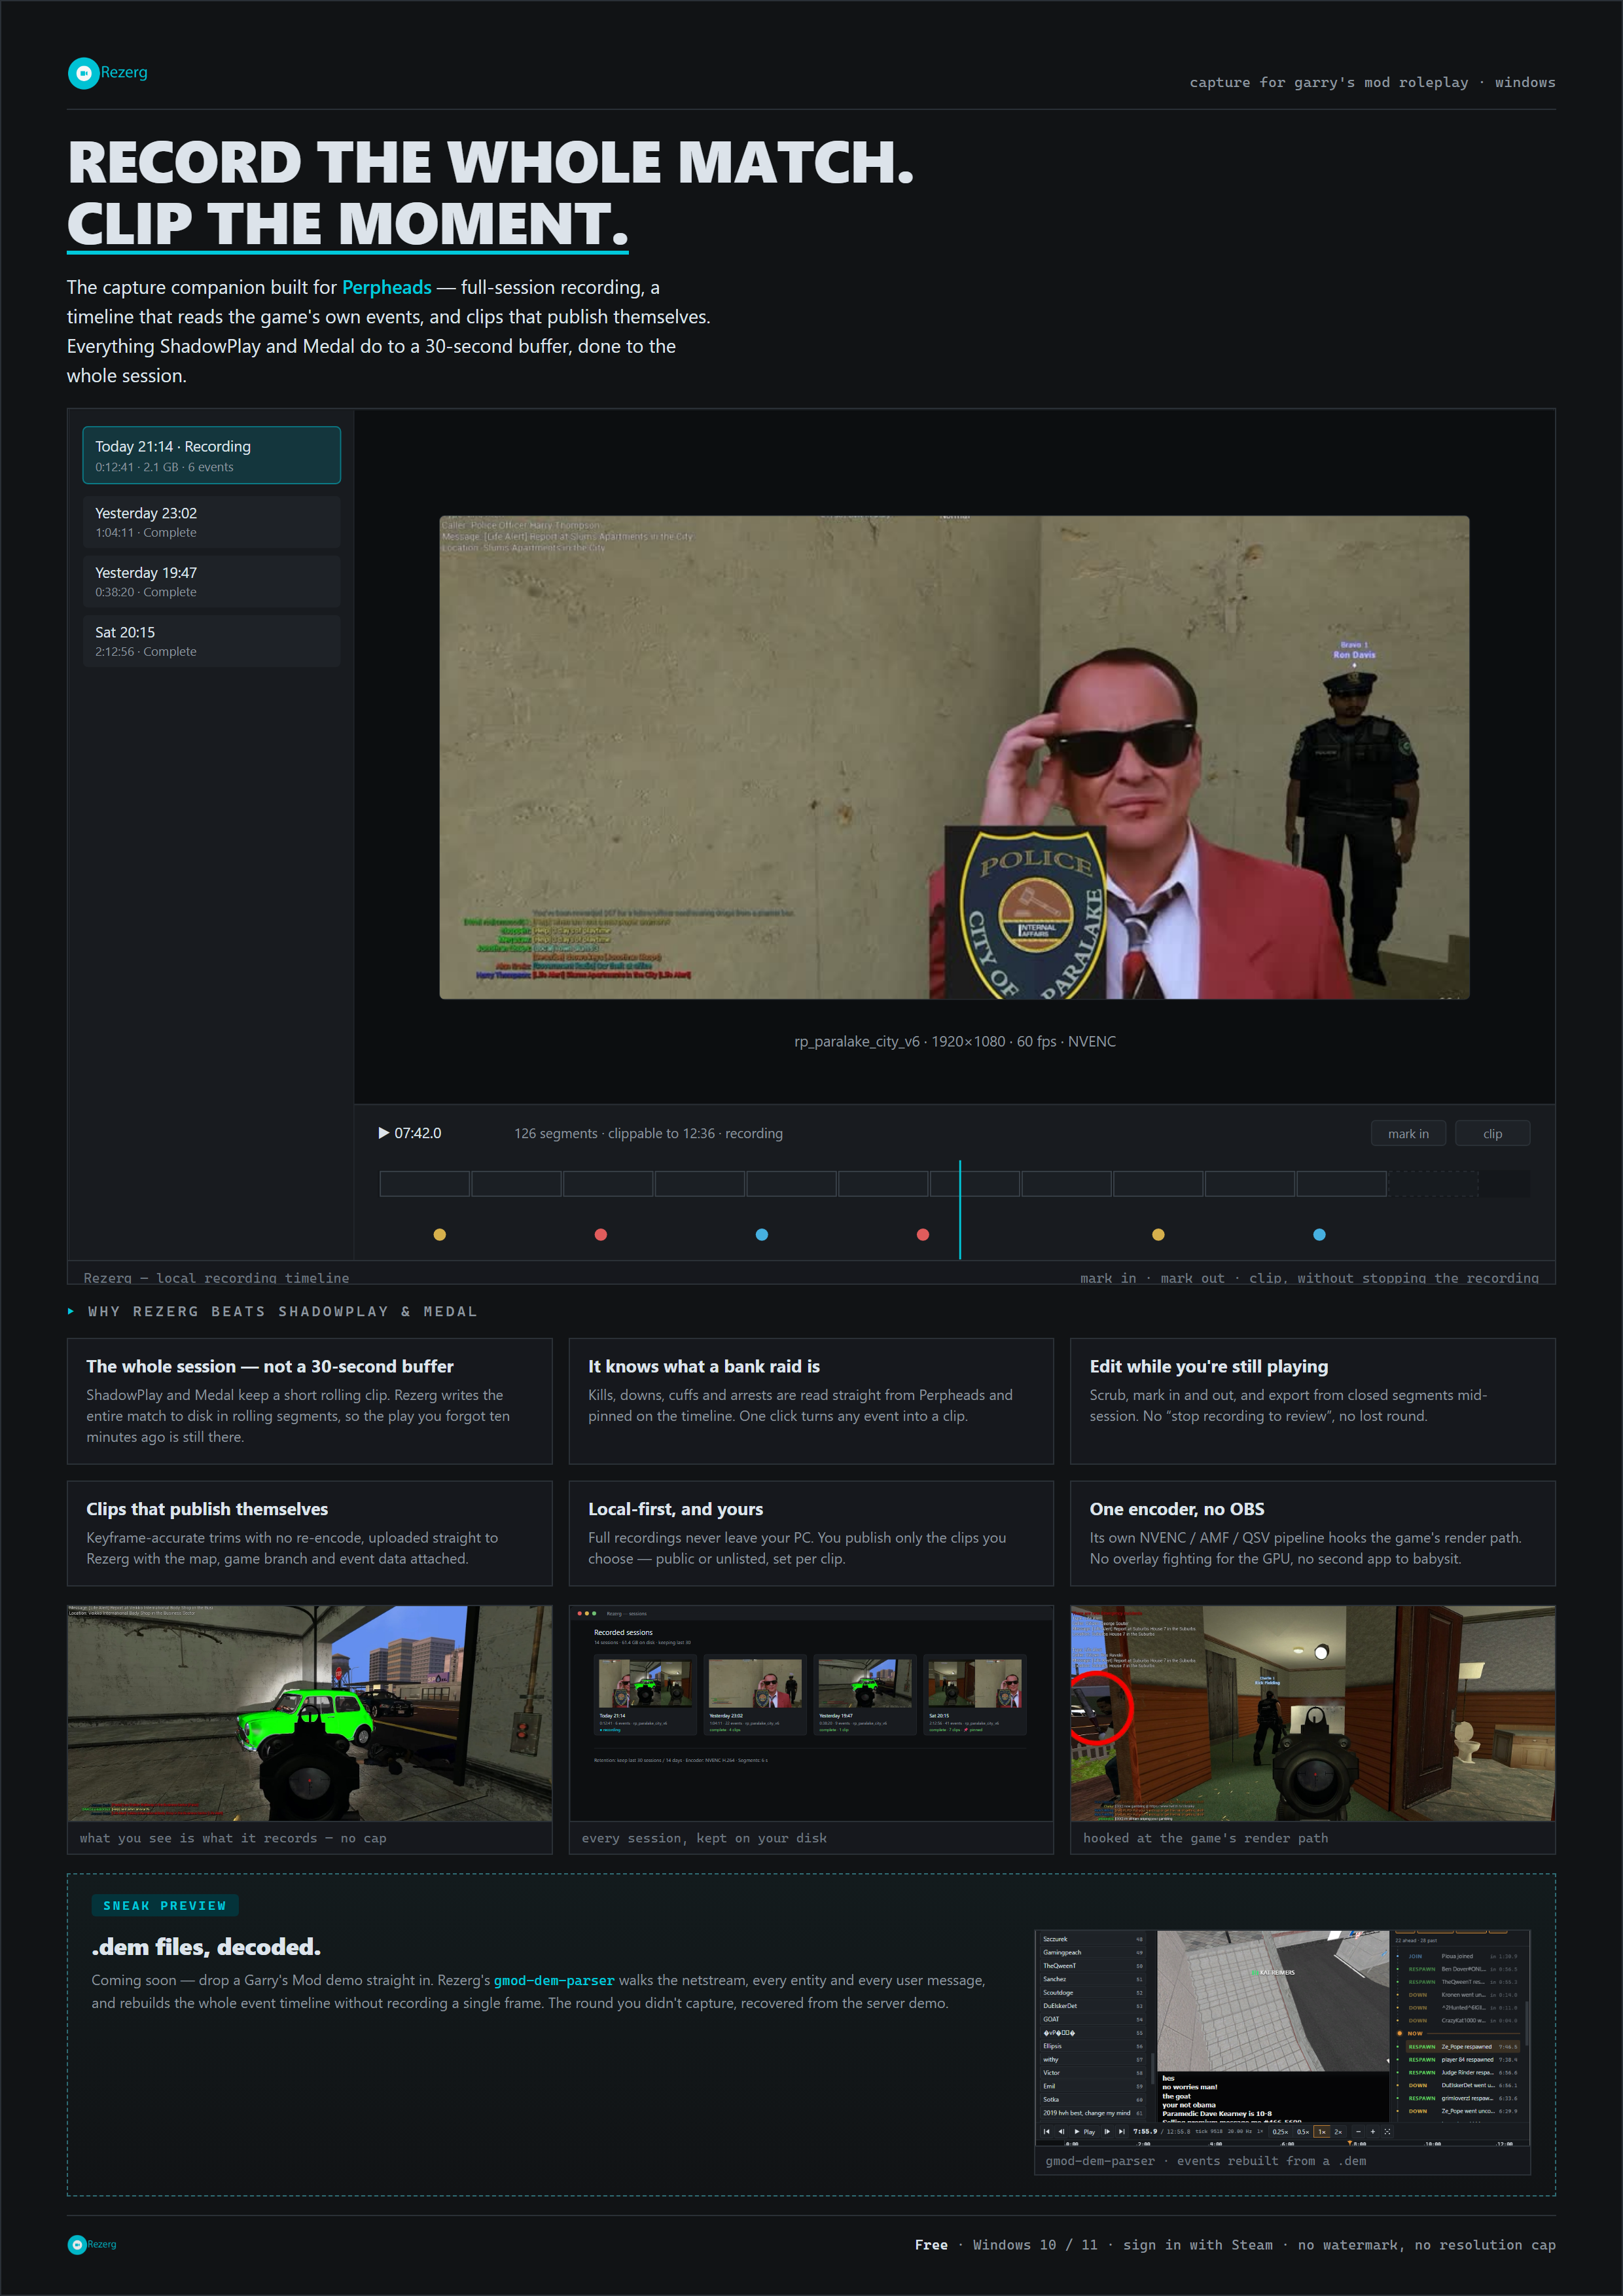This screenshot has width=1623, height=2296.
Task: Choose 0.25× speed in the dem preview
Action: point(1280,2132)
